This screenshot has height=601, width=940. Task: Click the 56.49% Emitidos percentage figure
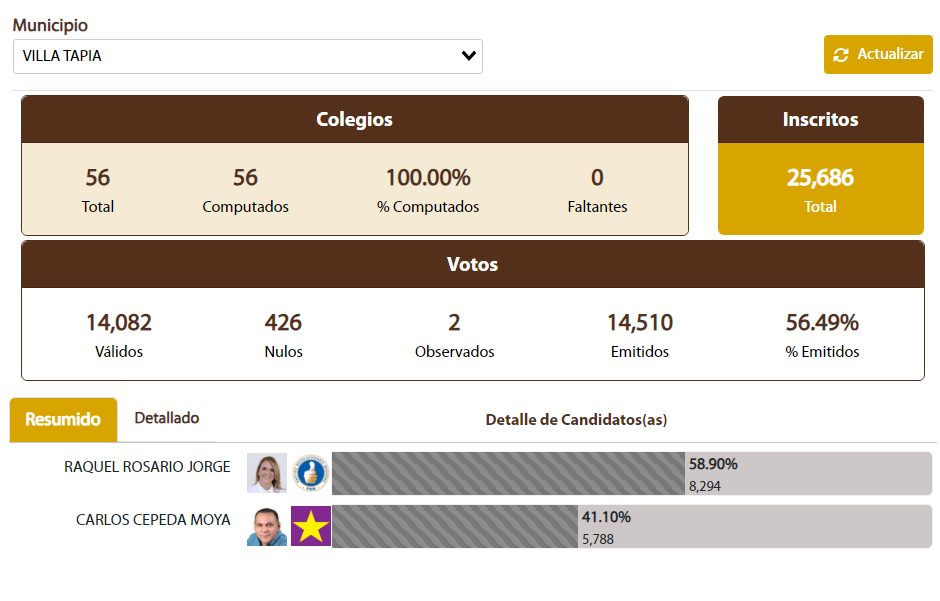coord(822,323)
